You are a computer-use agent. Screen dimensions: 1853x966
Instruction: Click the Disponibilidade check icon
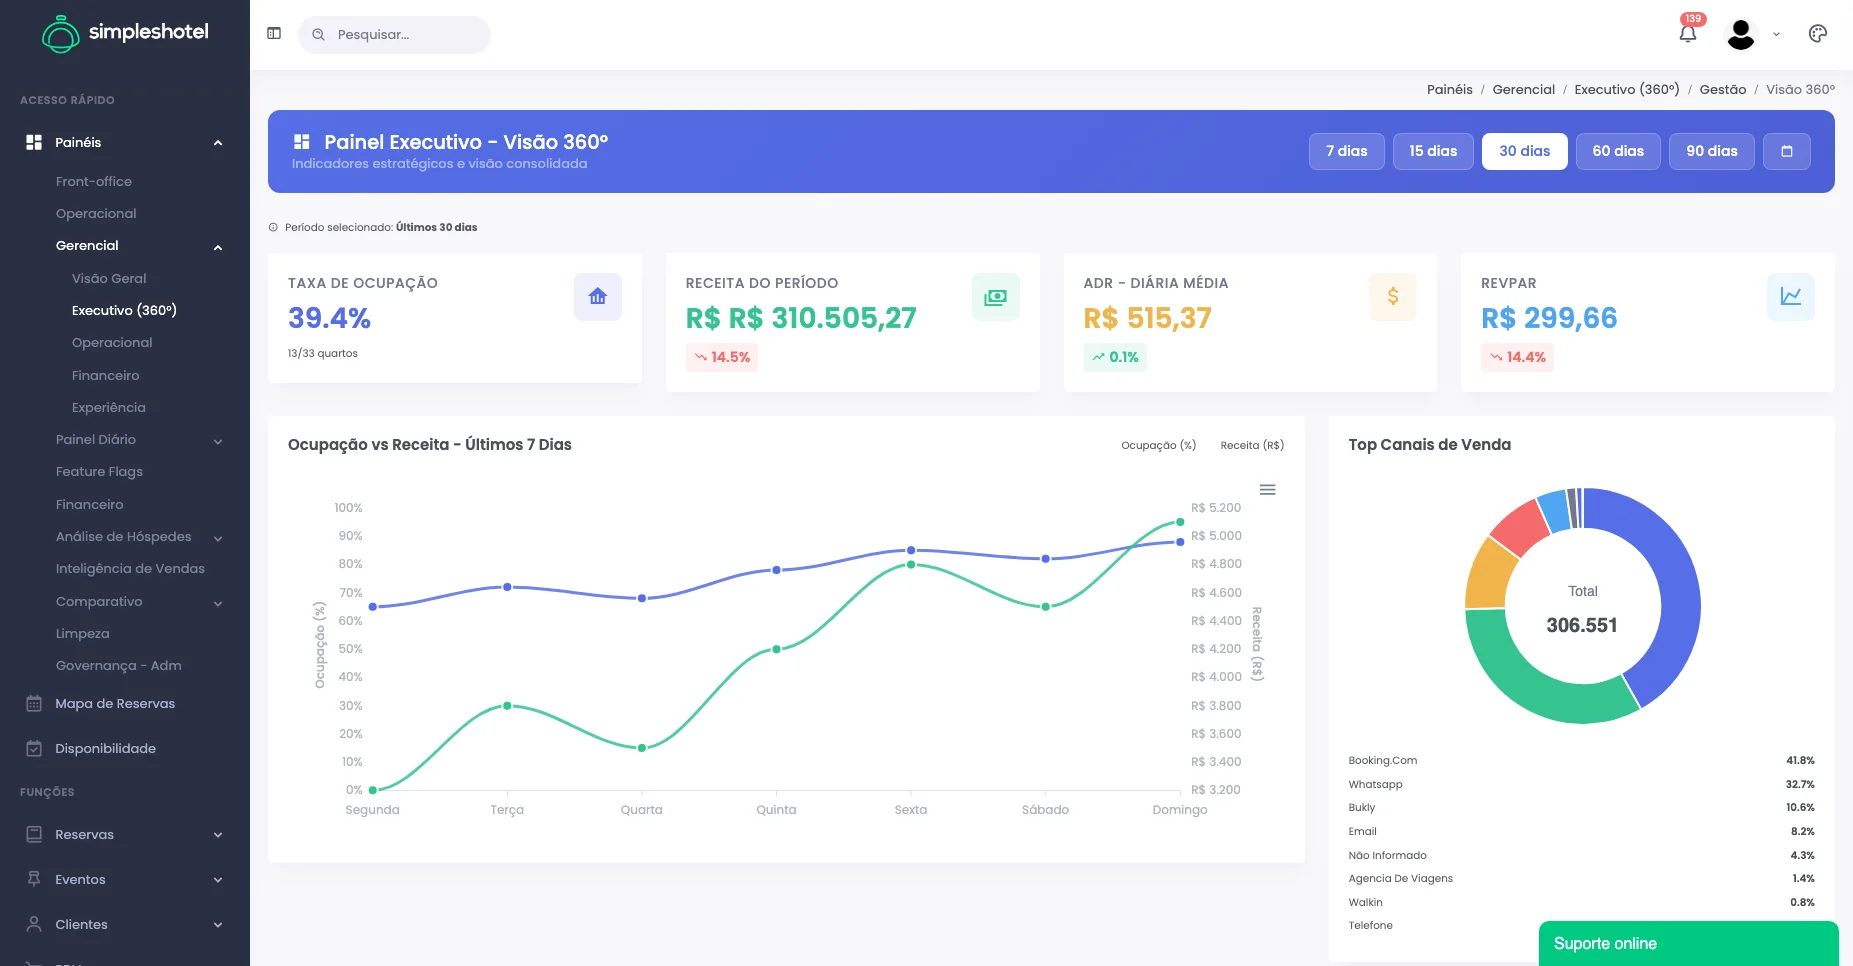tap(34, 749)
